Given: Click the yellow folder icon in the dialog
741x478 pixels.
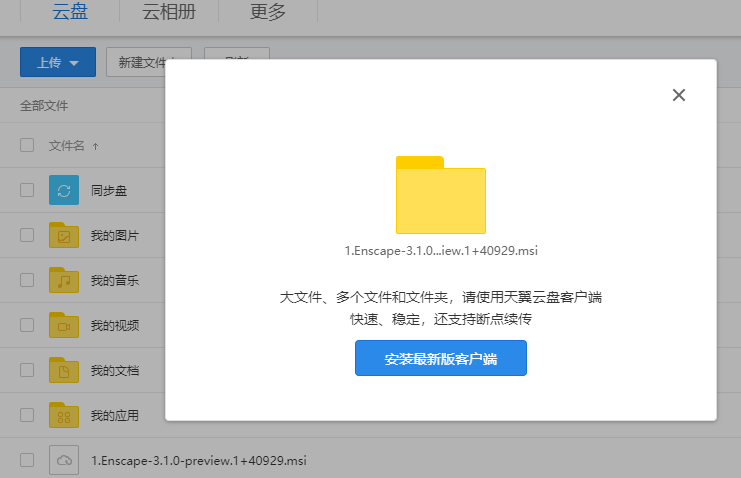Looking at the screenshot, I should click(440, 195).
